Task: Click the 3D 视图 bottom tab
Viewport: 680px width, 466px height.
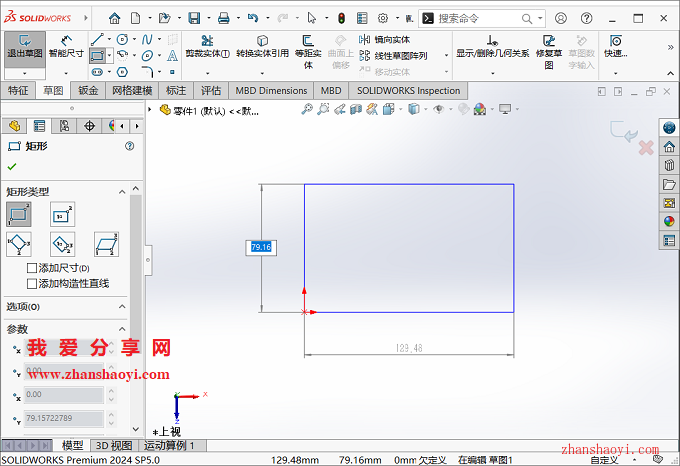Action: [x=113, y=445]
